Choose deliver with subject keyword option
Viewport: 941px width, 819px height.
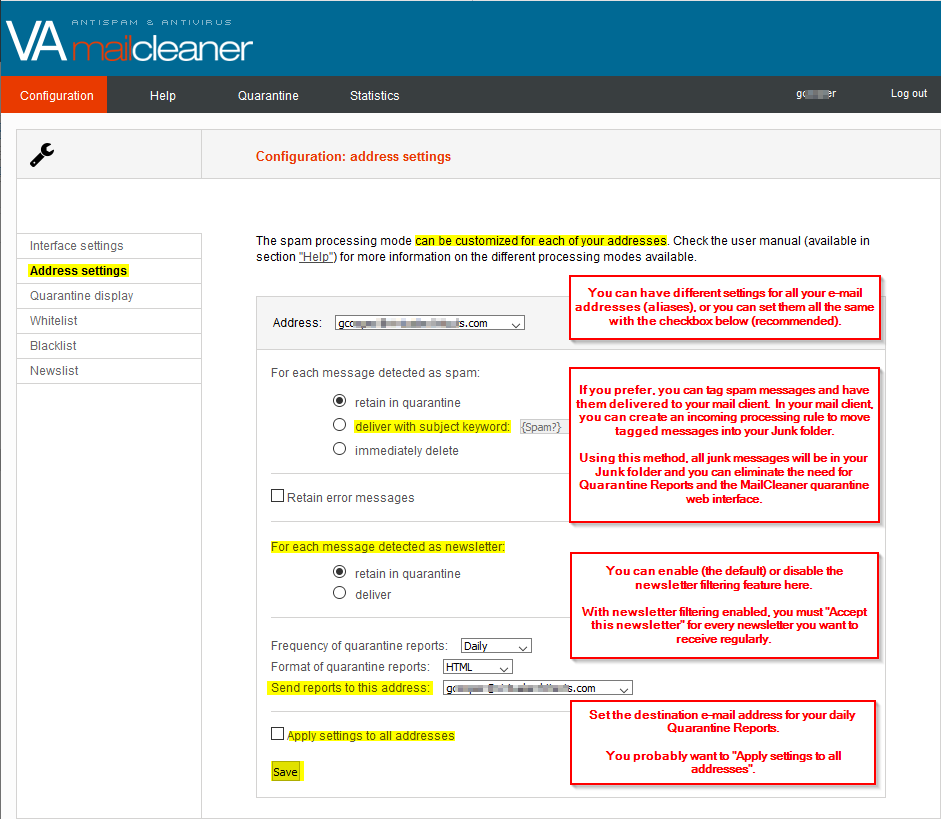[x=339, y=425]
